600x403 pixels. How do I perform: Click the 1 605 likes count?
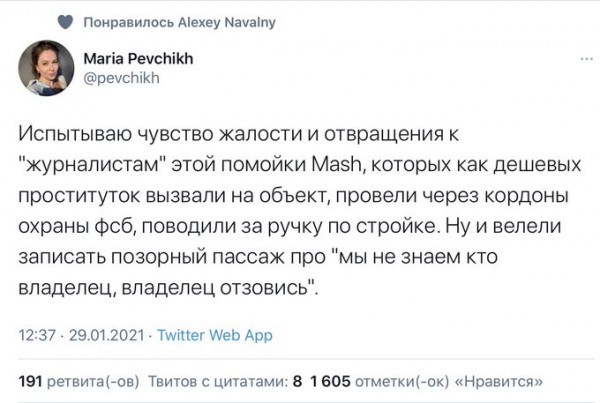click(x=331, y=381)
